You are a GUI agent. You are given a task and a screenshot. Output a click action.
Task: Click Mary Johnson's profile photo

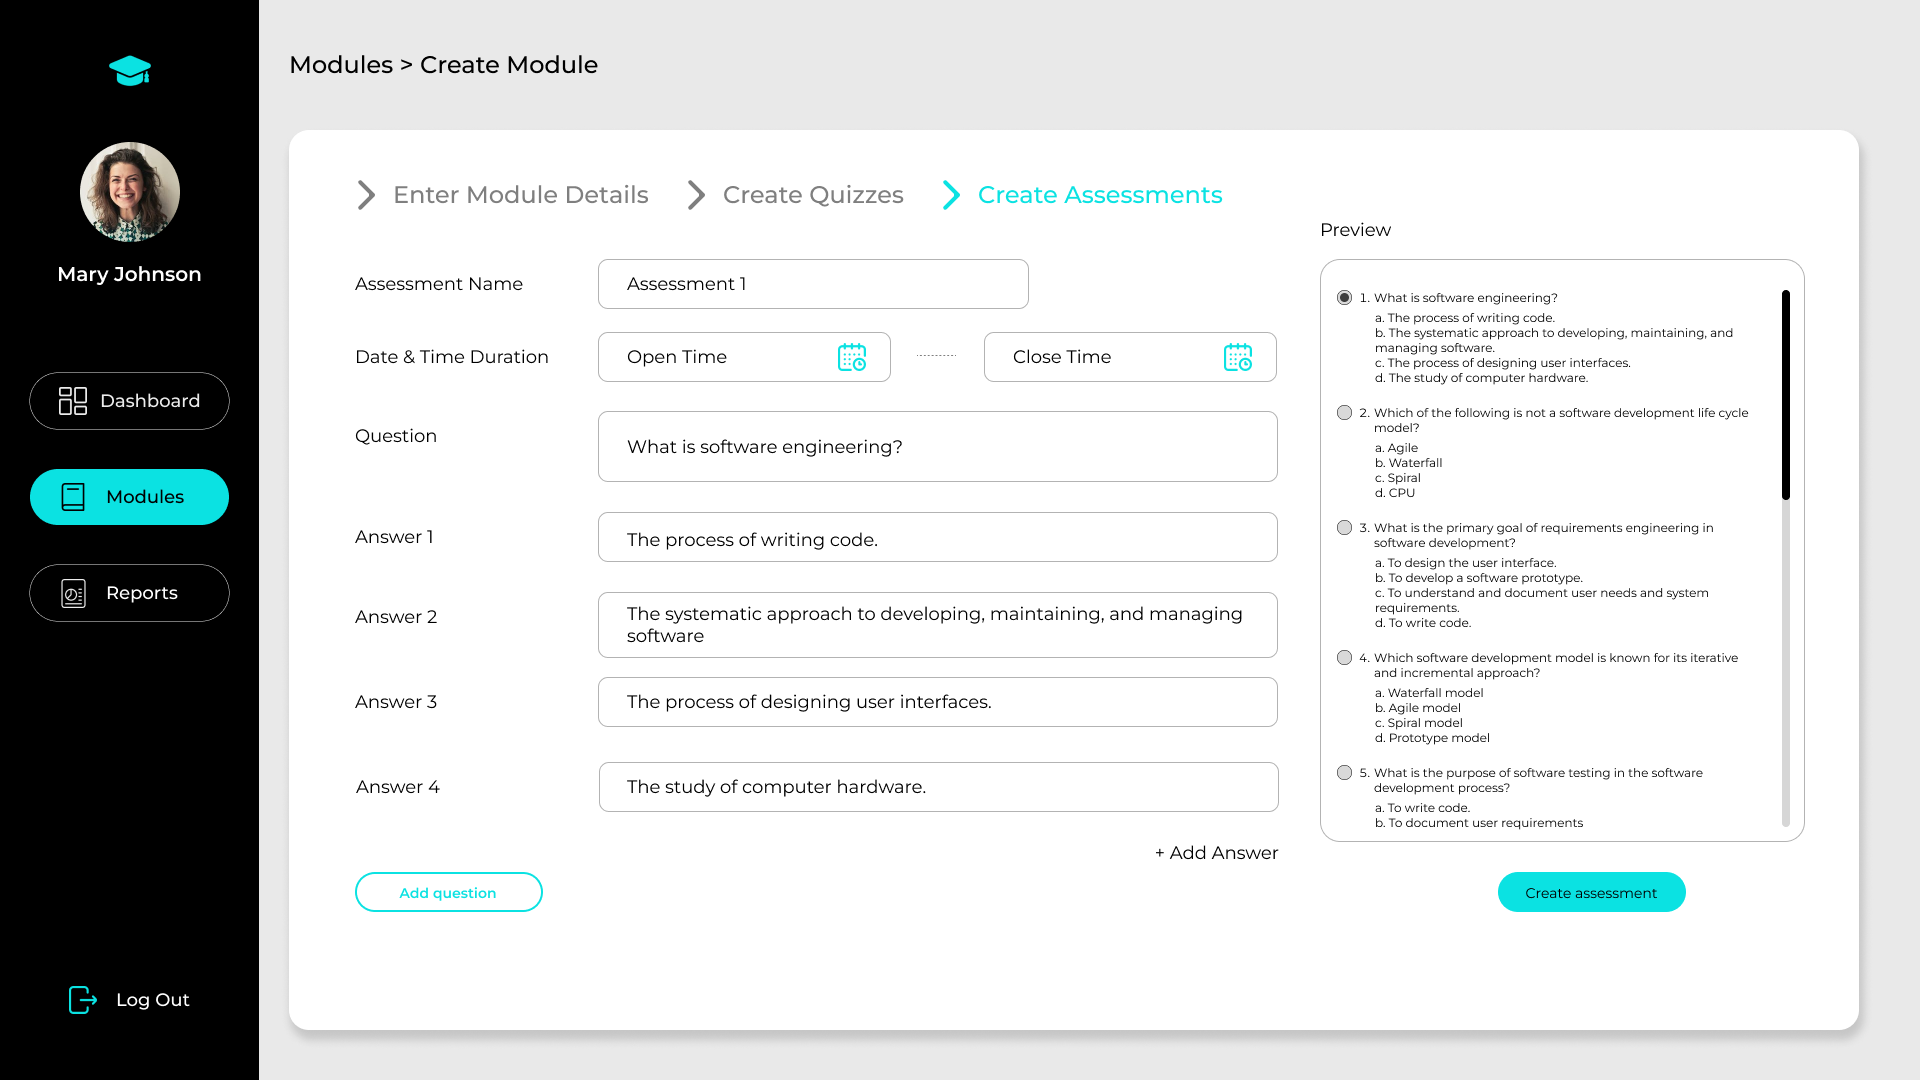[x=130, y=192]
